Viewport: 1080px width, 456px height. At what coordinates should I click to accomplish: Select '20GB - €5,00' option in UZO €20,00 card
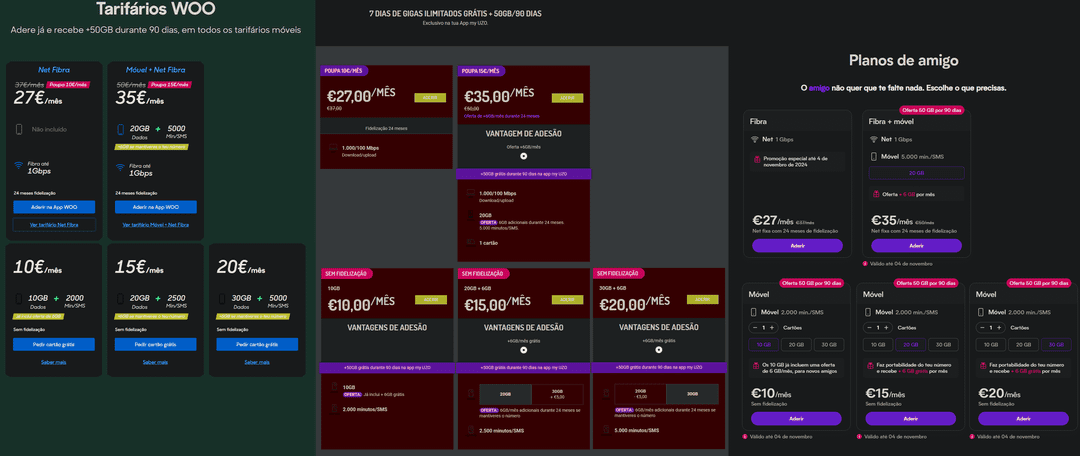[641, 394]
